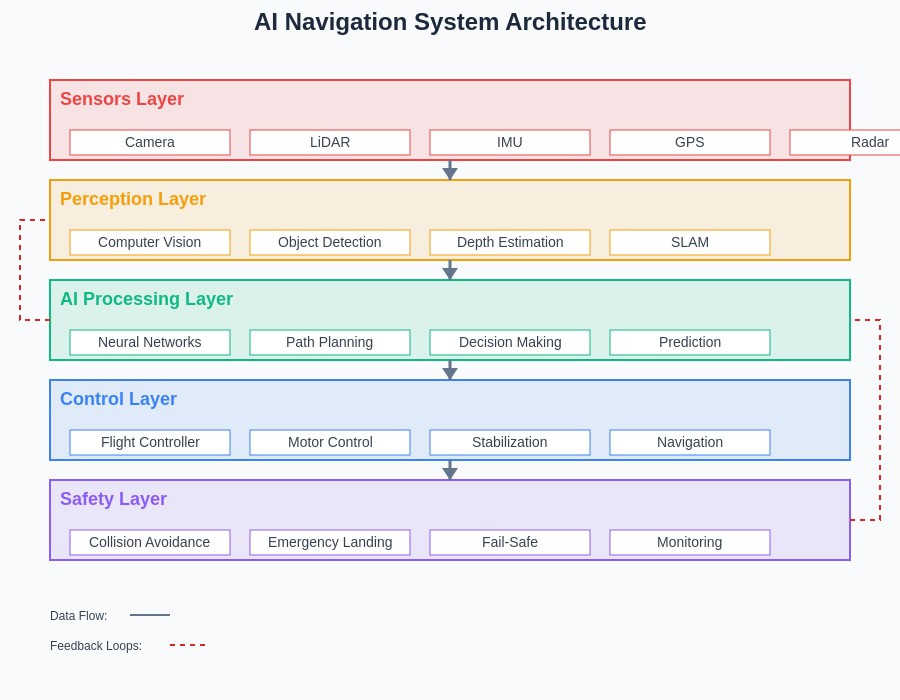Click the Radar box at right edge
This screenshot has height=700, width=900.
coord(860,142)
